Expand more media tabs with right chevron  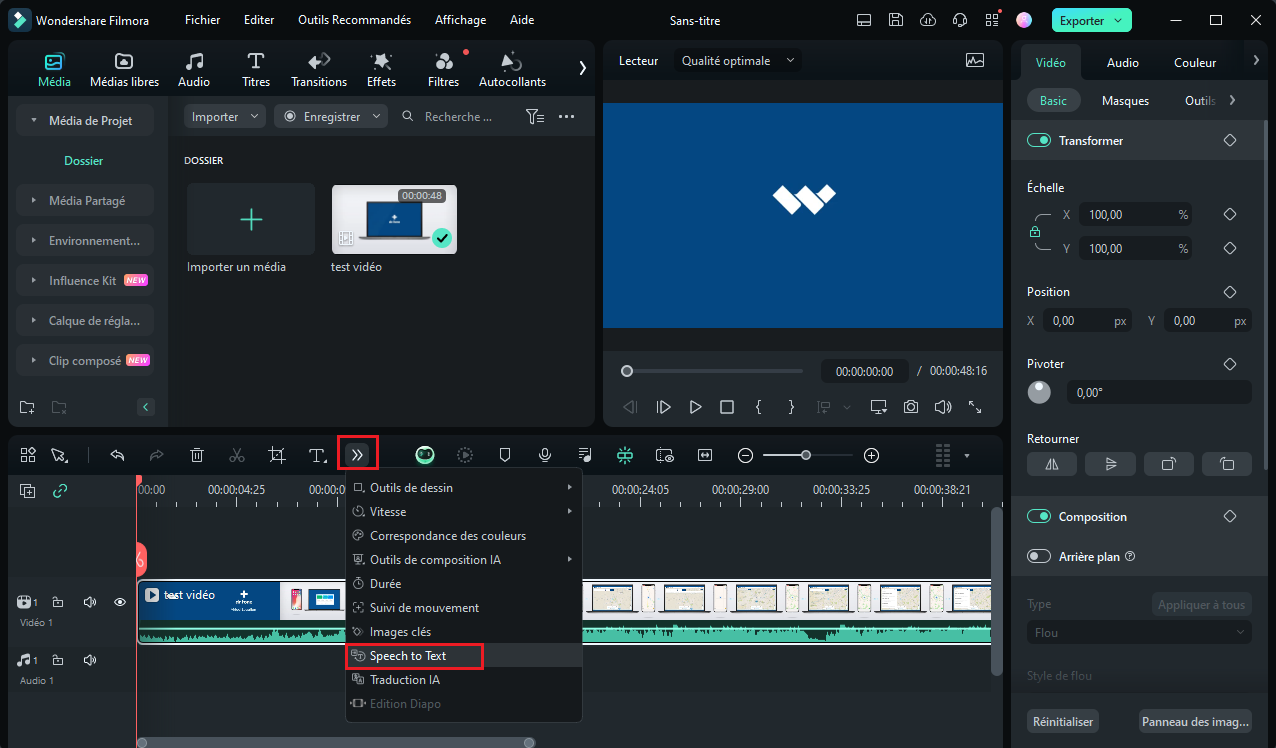pos(583,68)
